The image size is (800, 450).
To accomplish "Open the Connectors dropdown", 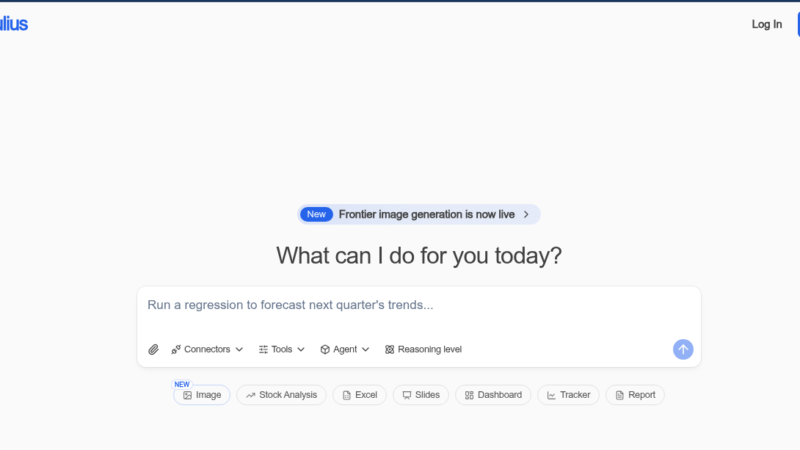I will (x=207, y=349).
